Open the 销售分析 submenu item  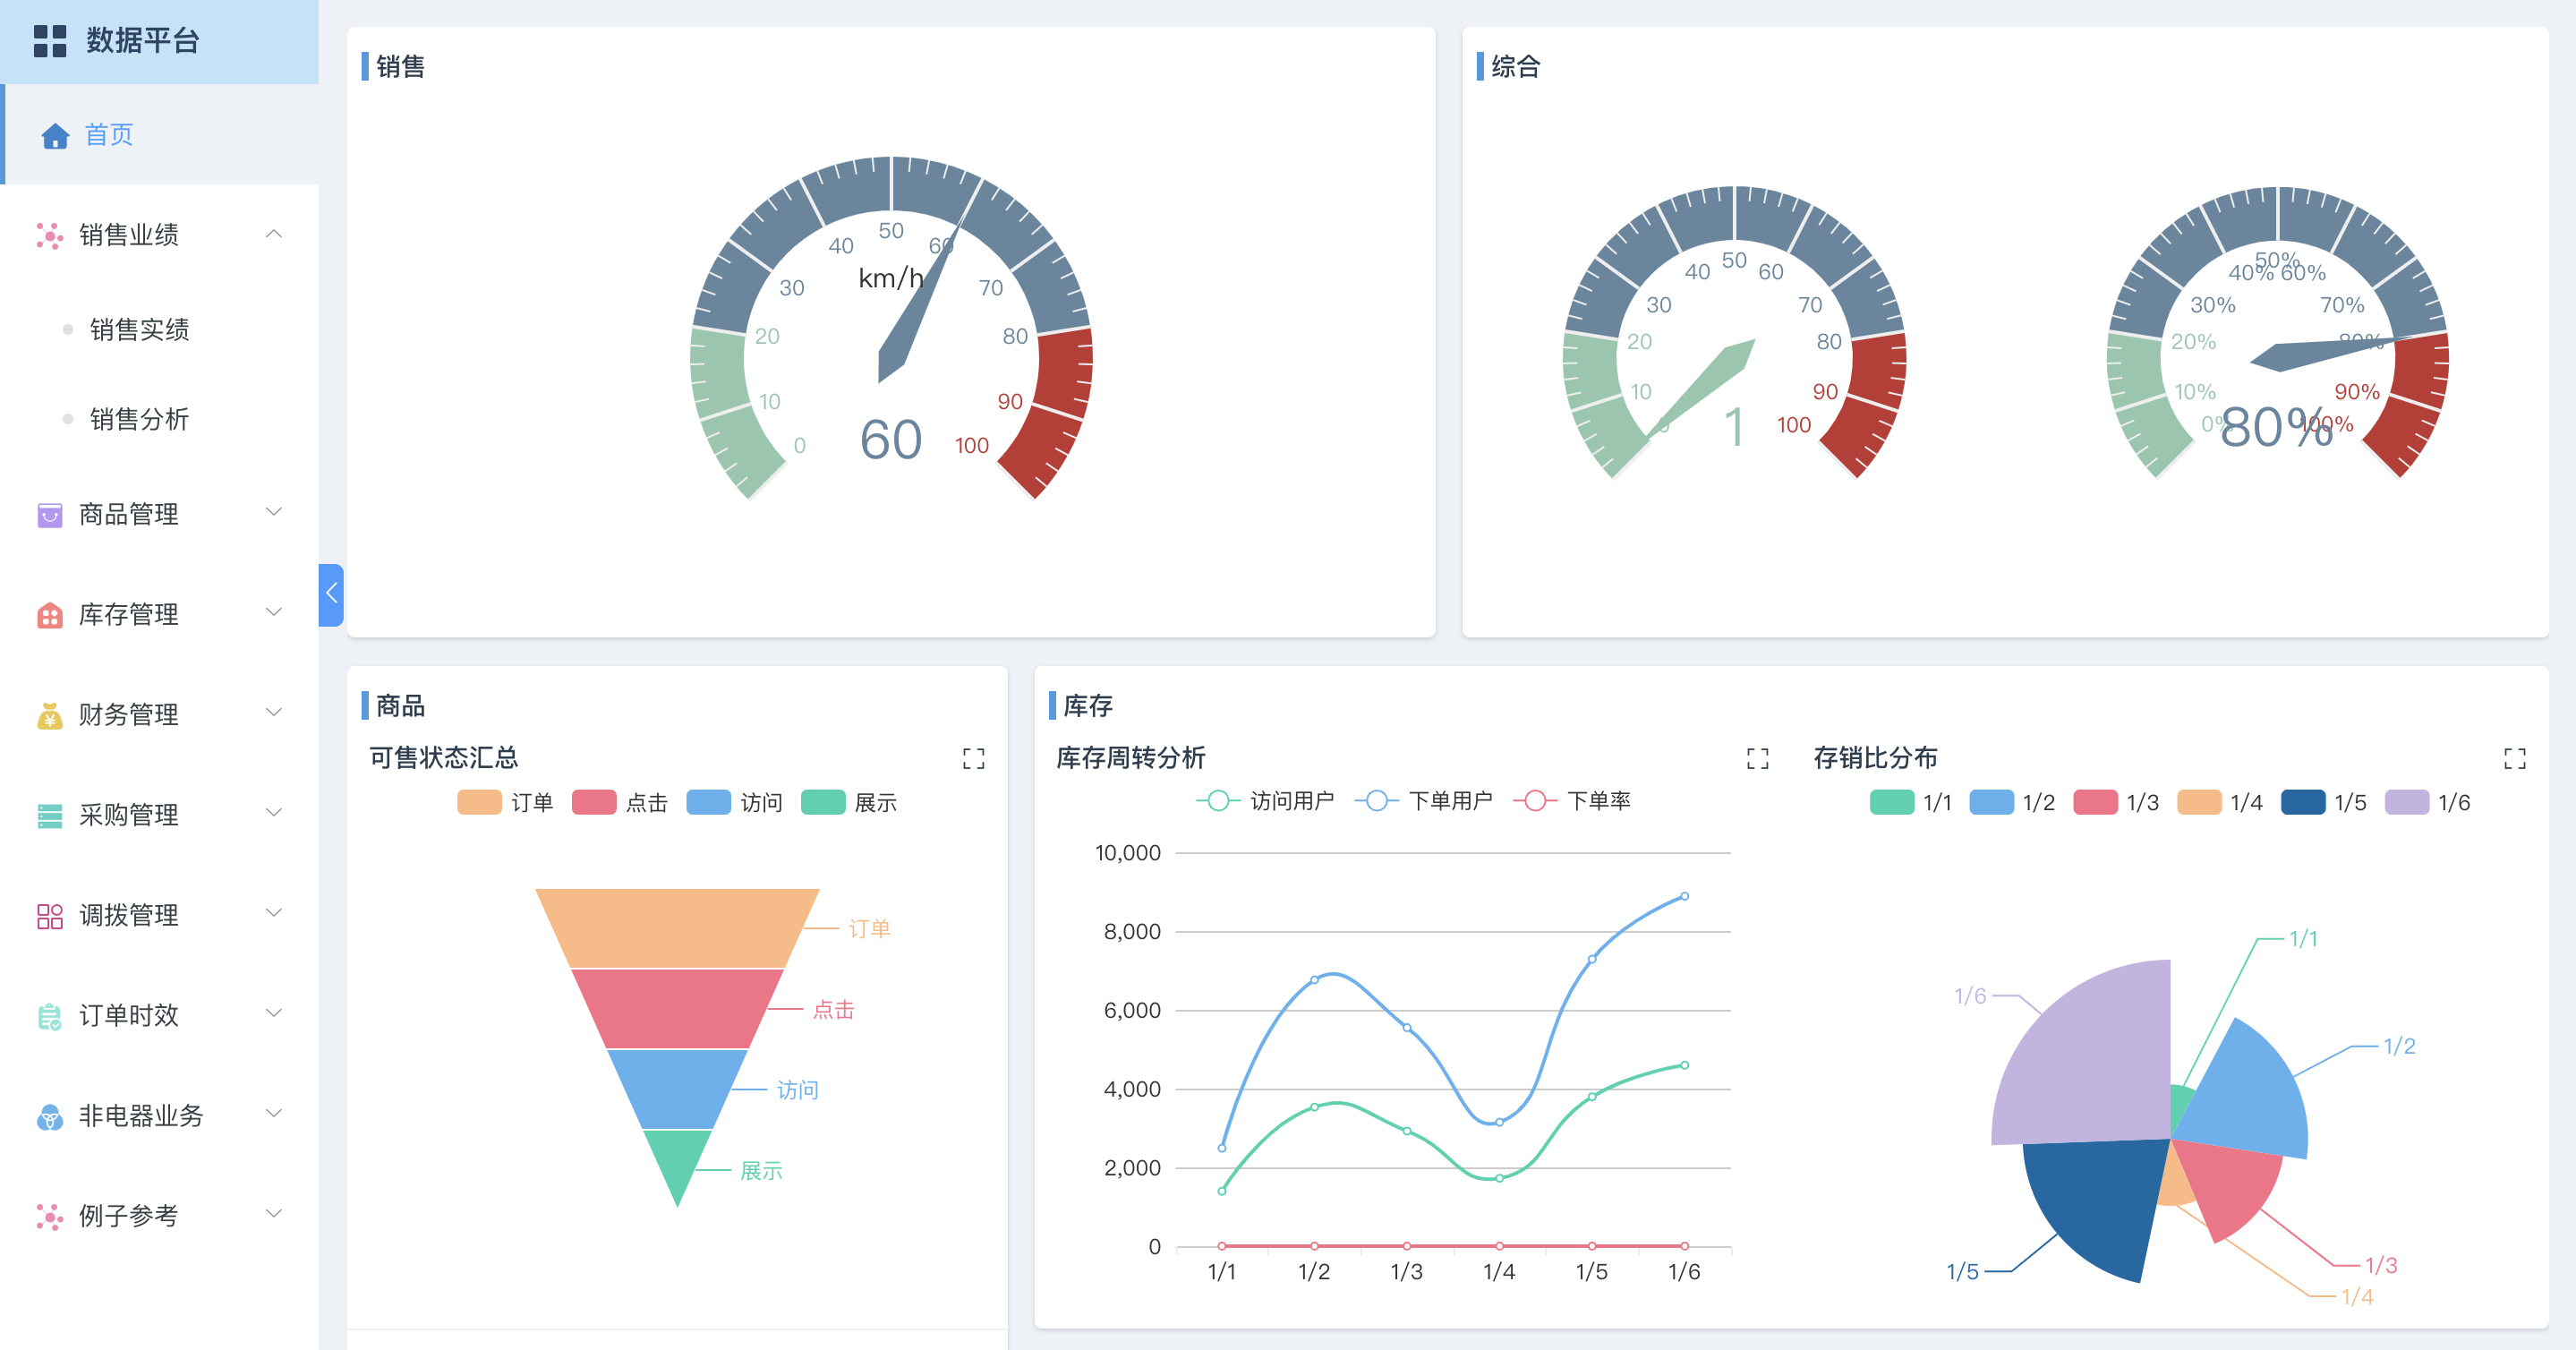139,420
